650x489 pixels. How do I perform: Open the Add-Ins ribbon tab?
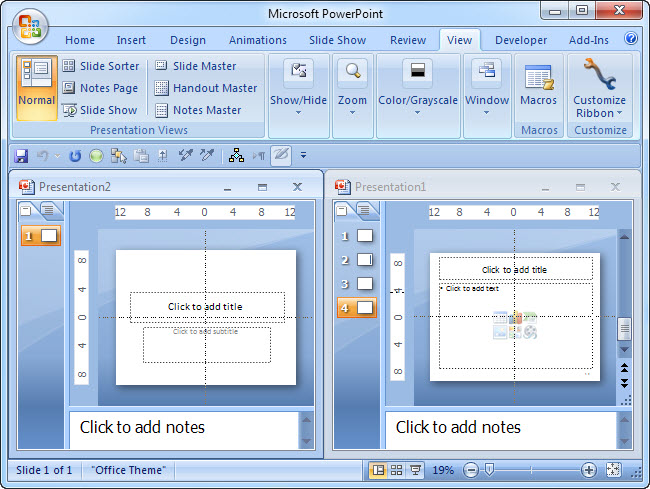click(589, 40)
